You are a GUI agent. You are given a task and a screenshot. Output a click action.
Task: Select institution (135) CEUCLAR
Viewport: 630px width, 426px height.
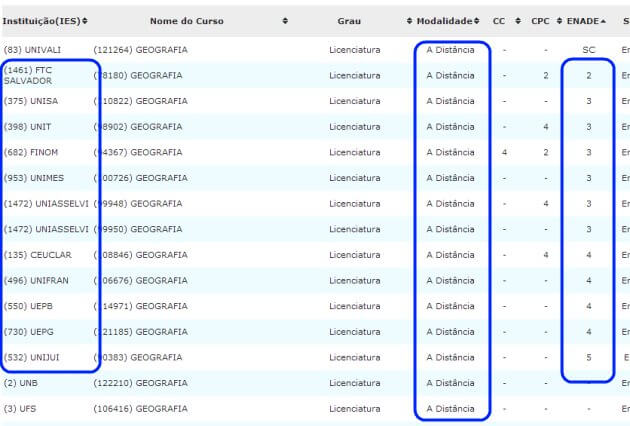pyautogui.click(x=38, y=255)
